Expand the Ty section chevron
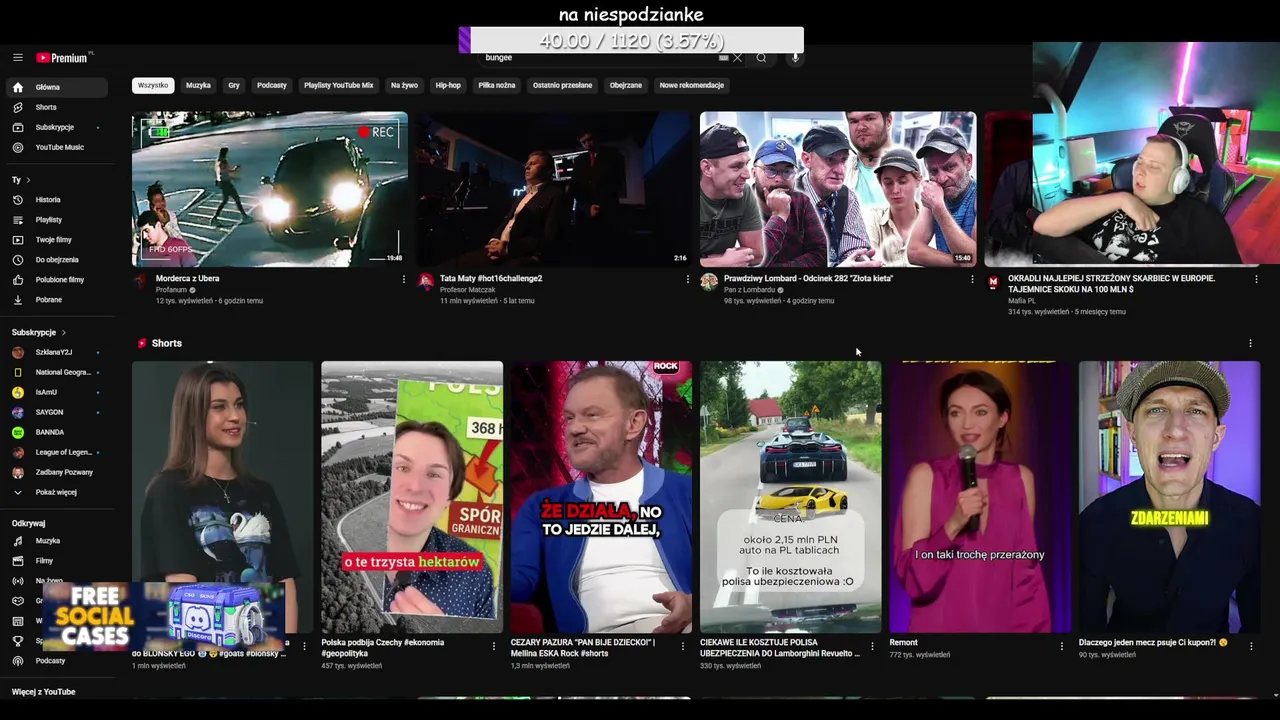This screenshot has height=720, width=1280. point(28,180)
